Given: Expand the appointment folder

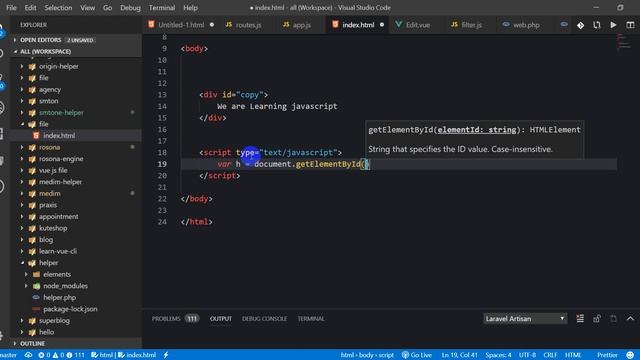Looking at the screenshot, I should [58, 216].
